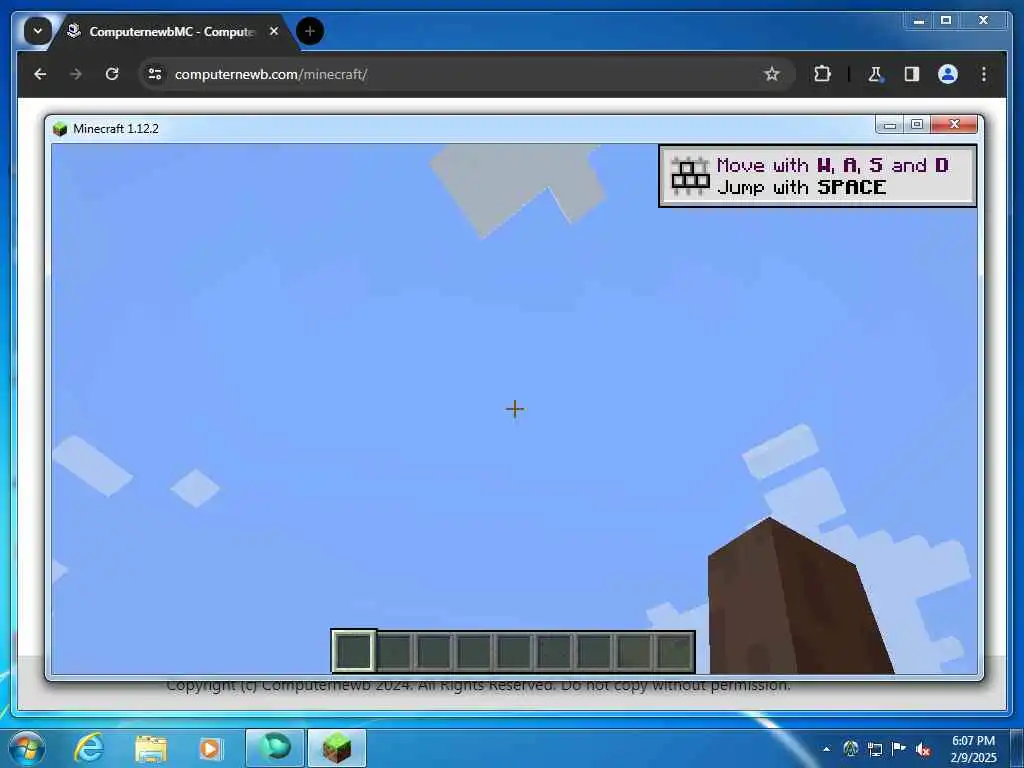
Task: Toggle the browser side panel
Action: click(912, 74)
